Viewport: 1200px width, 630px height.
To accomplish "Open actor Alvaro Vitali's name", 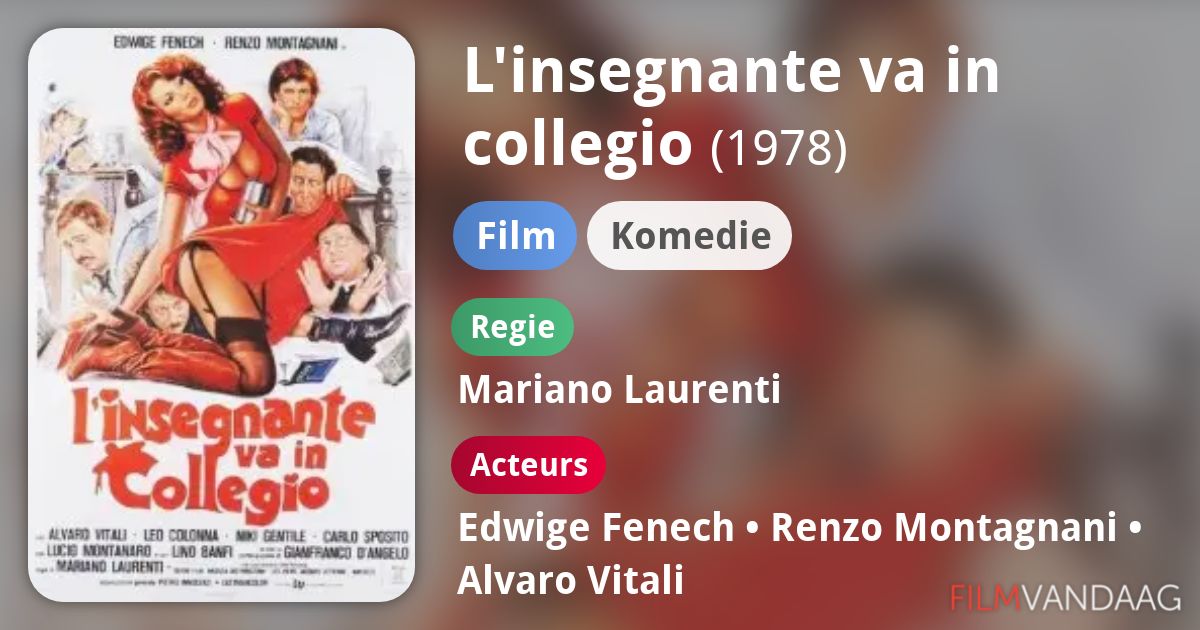I will [x=571, y=580].
